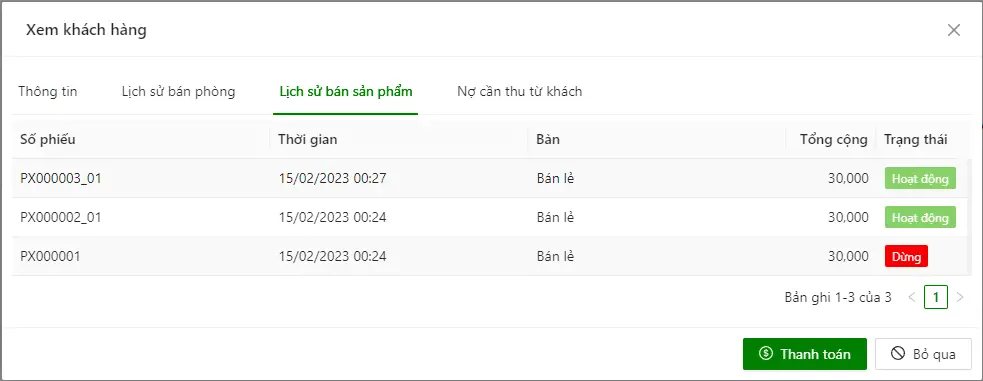This screenshot has width=983, height=381.
Task: Click the Thanh toán button
Action: 805,354
